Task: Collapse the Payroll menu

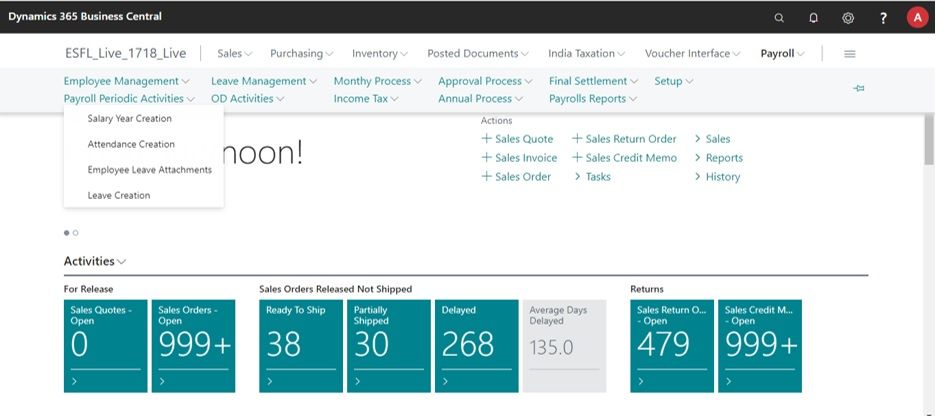Action: click(x=782, y=53)
